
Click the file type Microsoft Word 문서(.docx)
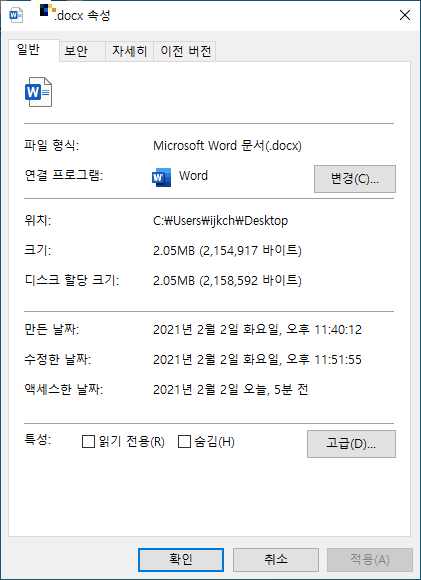coord(227,146)
